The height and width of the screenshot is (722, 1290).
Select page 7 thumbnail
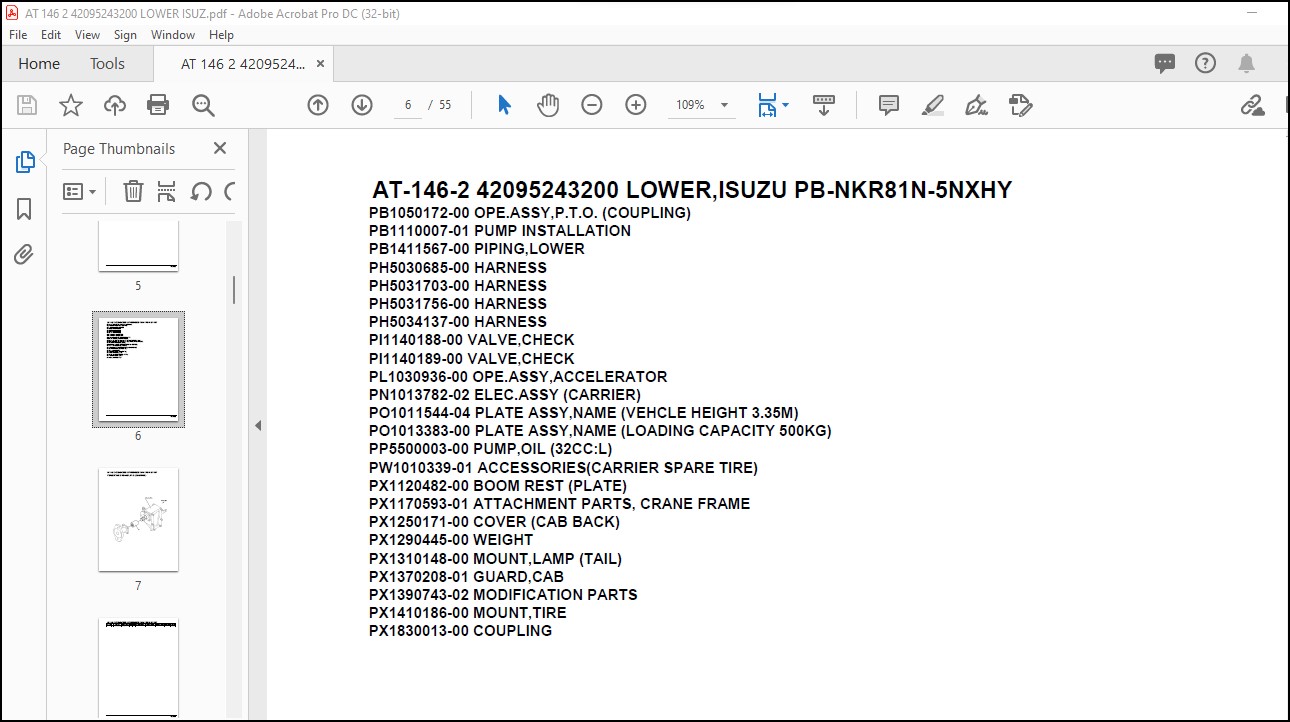(x=138, y=520)
